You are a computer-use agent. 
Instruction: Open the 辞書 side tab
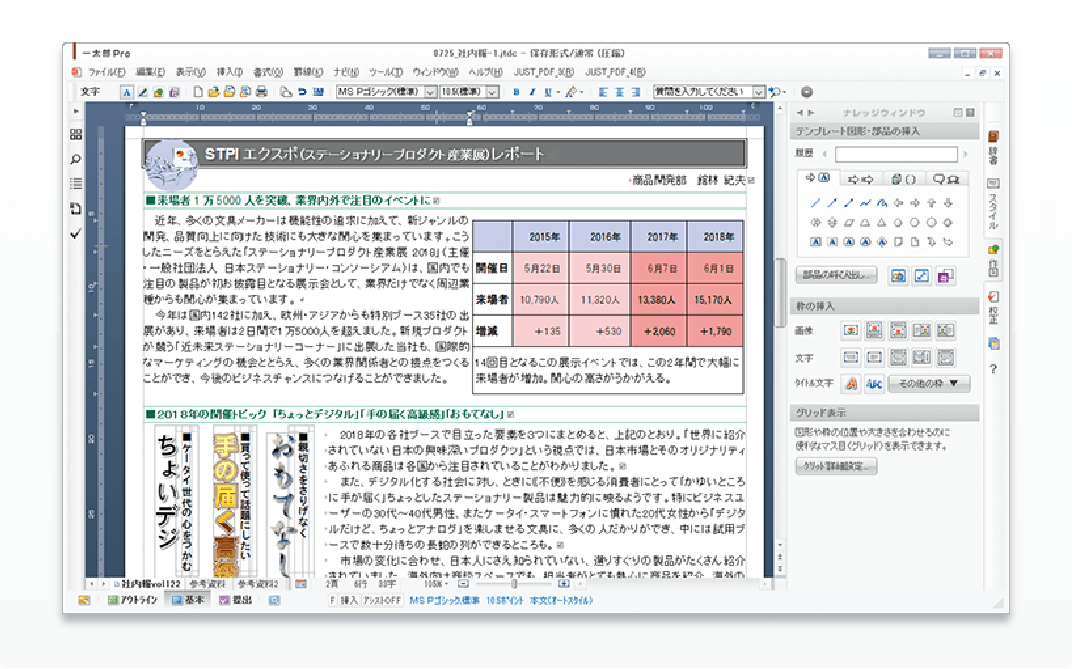tap(994, 149)
